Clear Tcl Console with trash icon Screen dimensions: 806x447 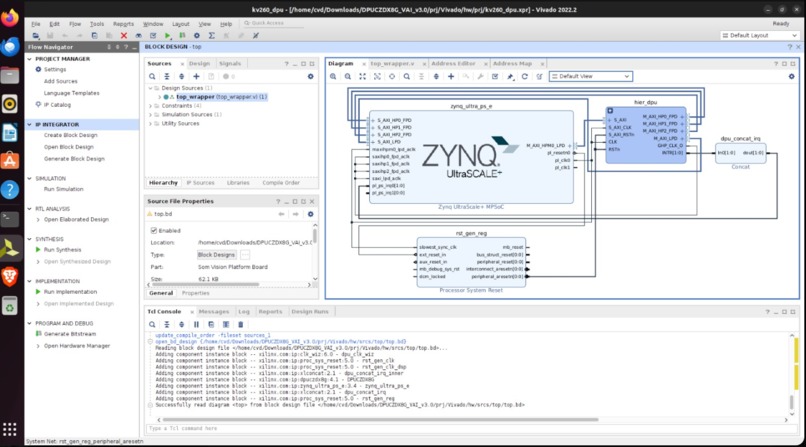[241, 325]
